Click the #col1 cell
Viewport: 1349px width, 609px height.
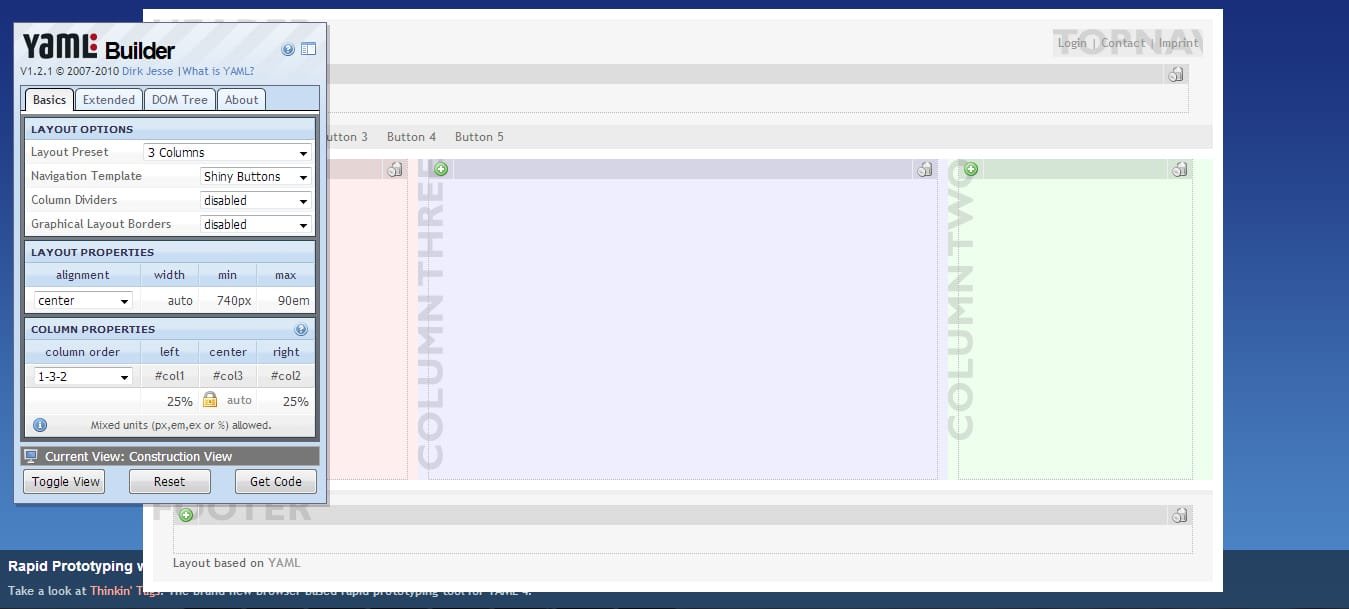tap(169, 376)
